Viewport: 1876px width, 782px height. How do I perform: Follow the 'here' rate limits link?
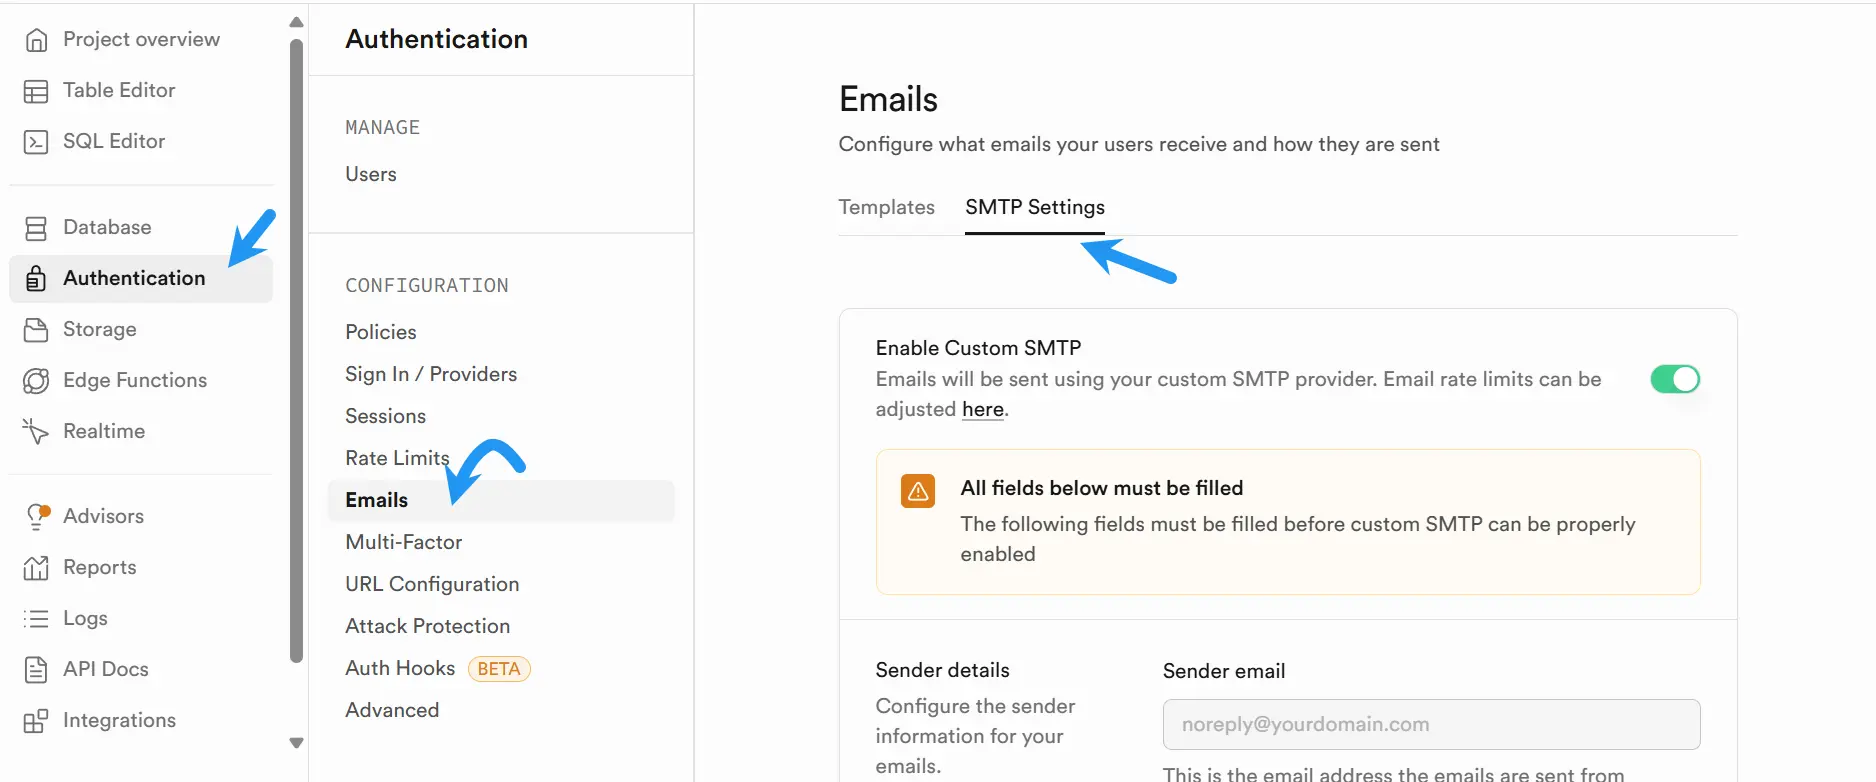pyautogui.click(x=983, y=409)
